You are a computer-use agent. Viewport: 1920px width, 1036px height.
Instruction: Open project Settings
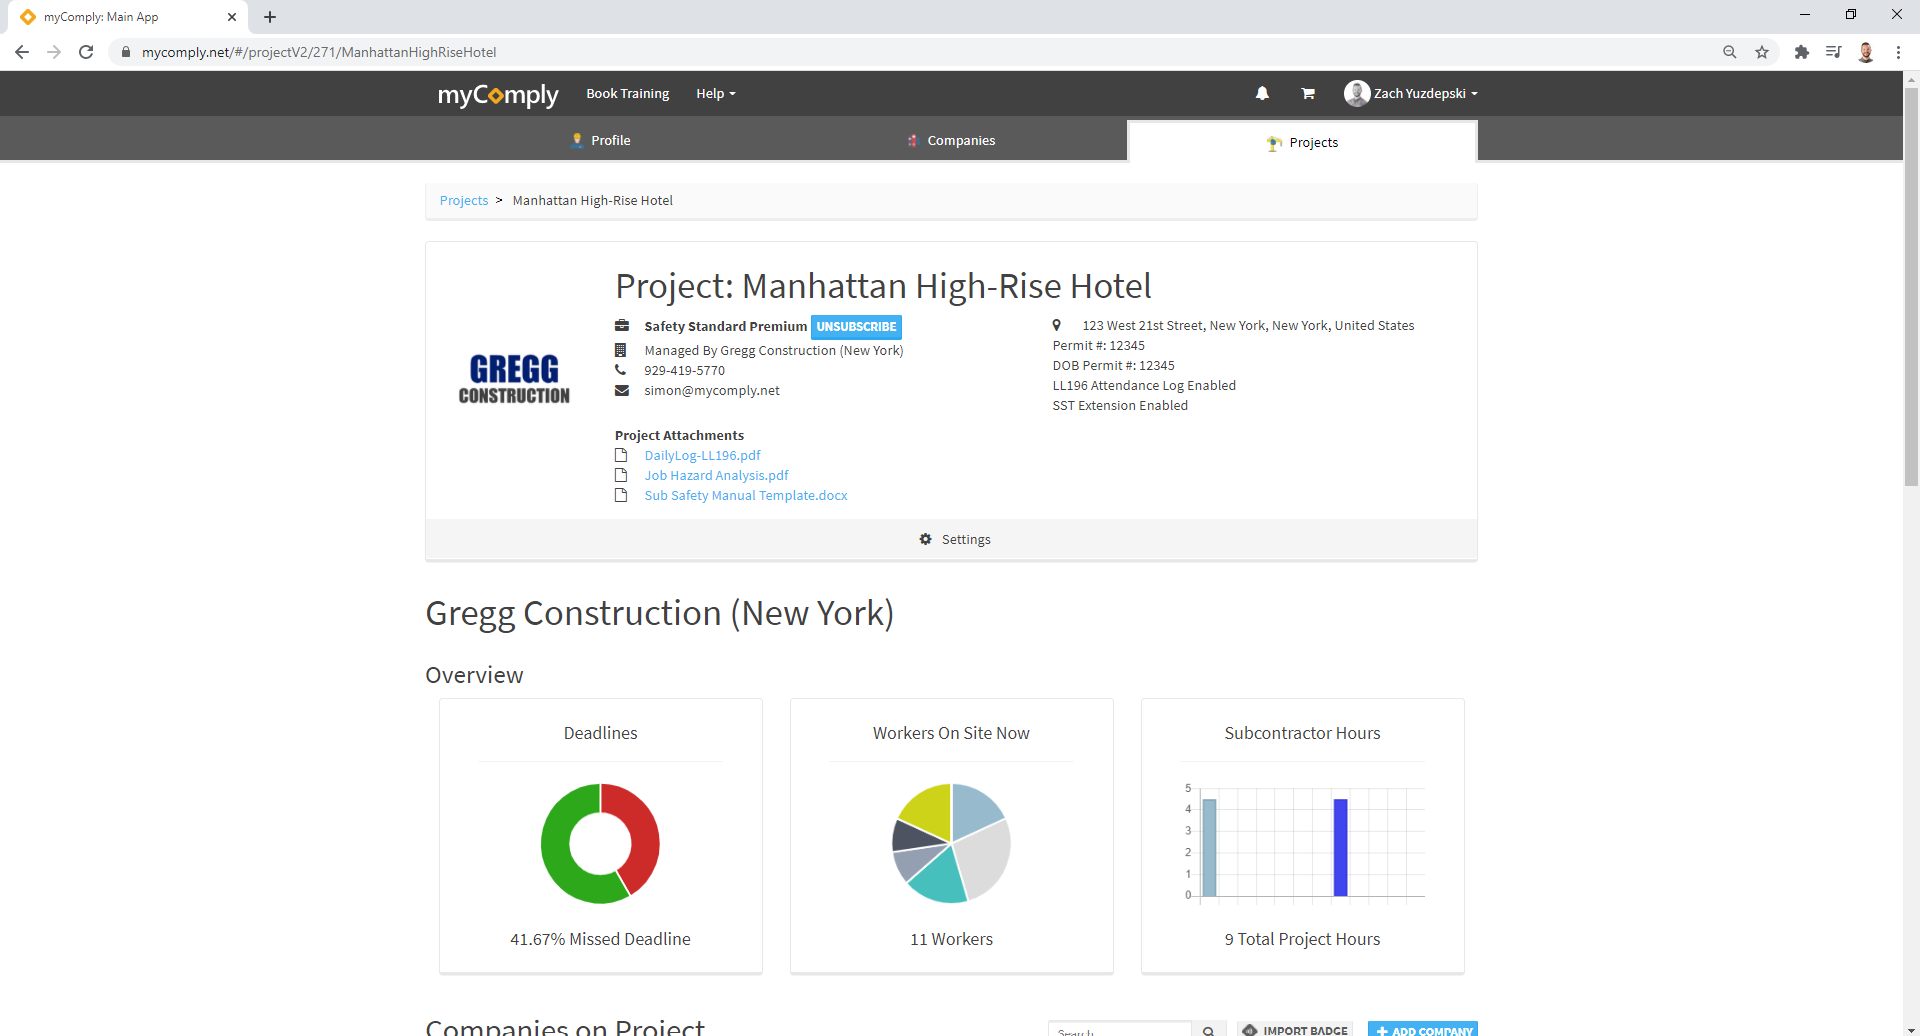tap(955, 539)
